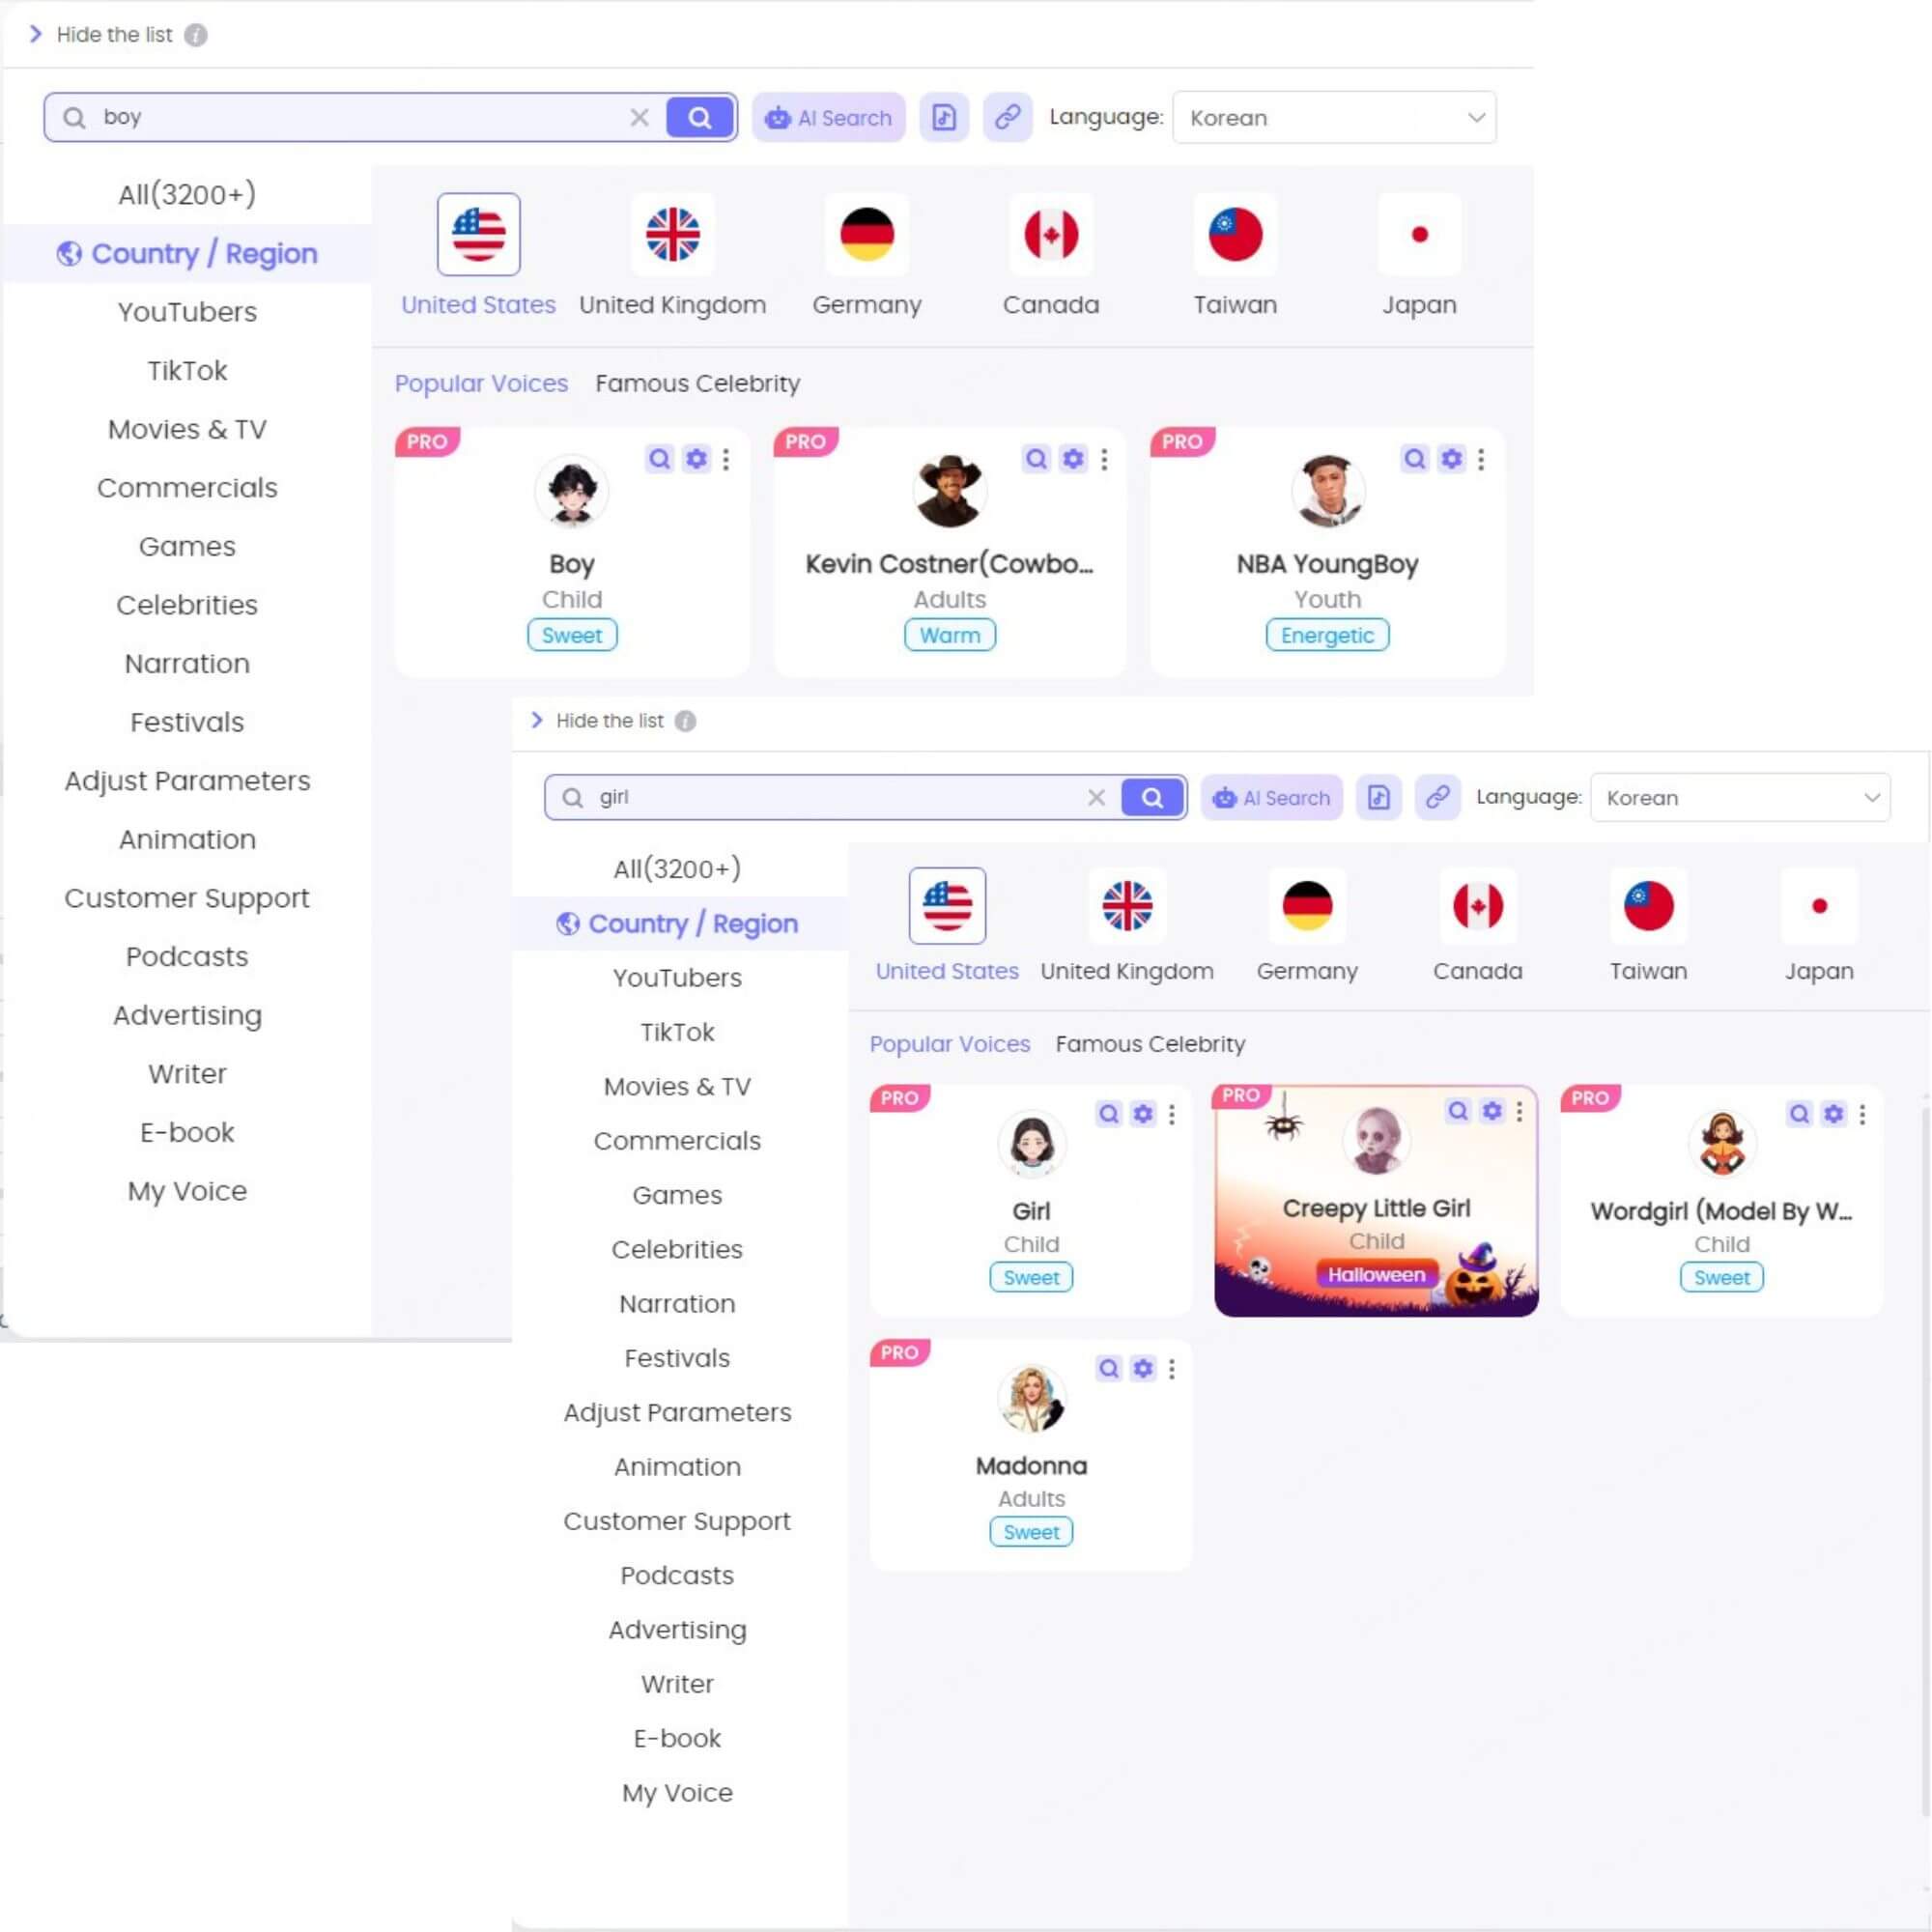Click the Taiwan flag filter in bottom panel
Image resolution: width=1932 pixels, height=1932 pixels.
tap(1647, 906)
